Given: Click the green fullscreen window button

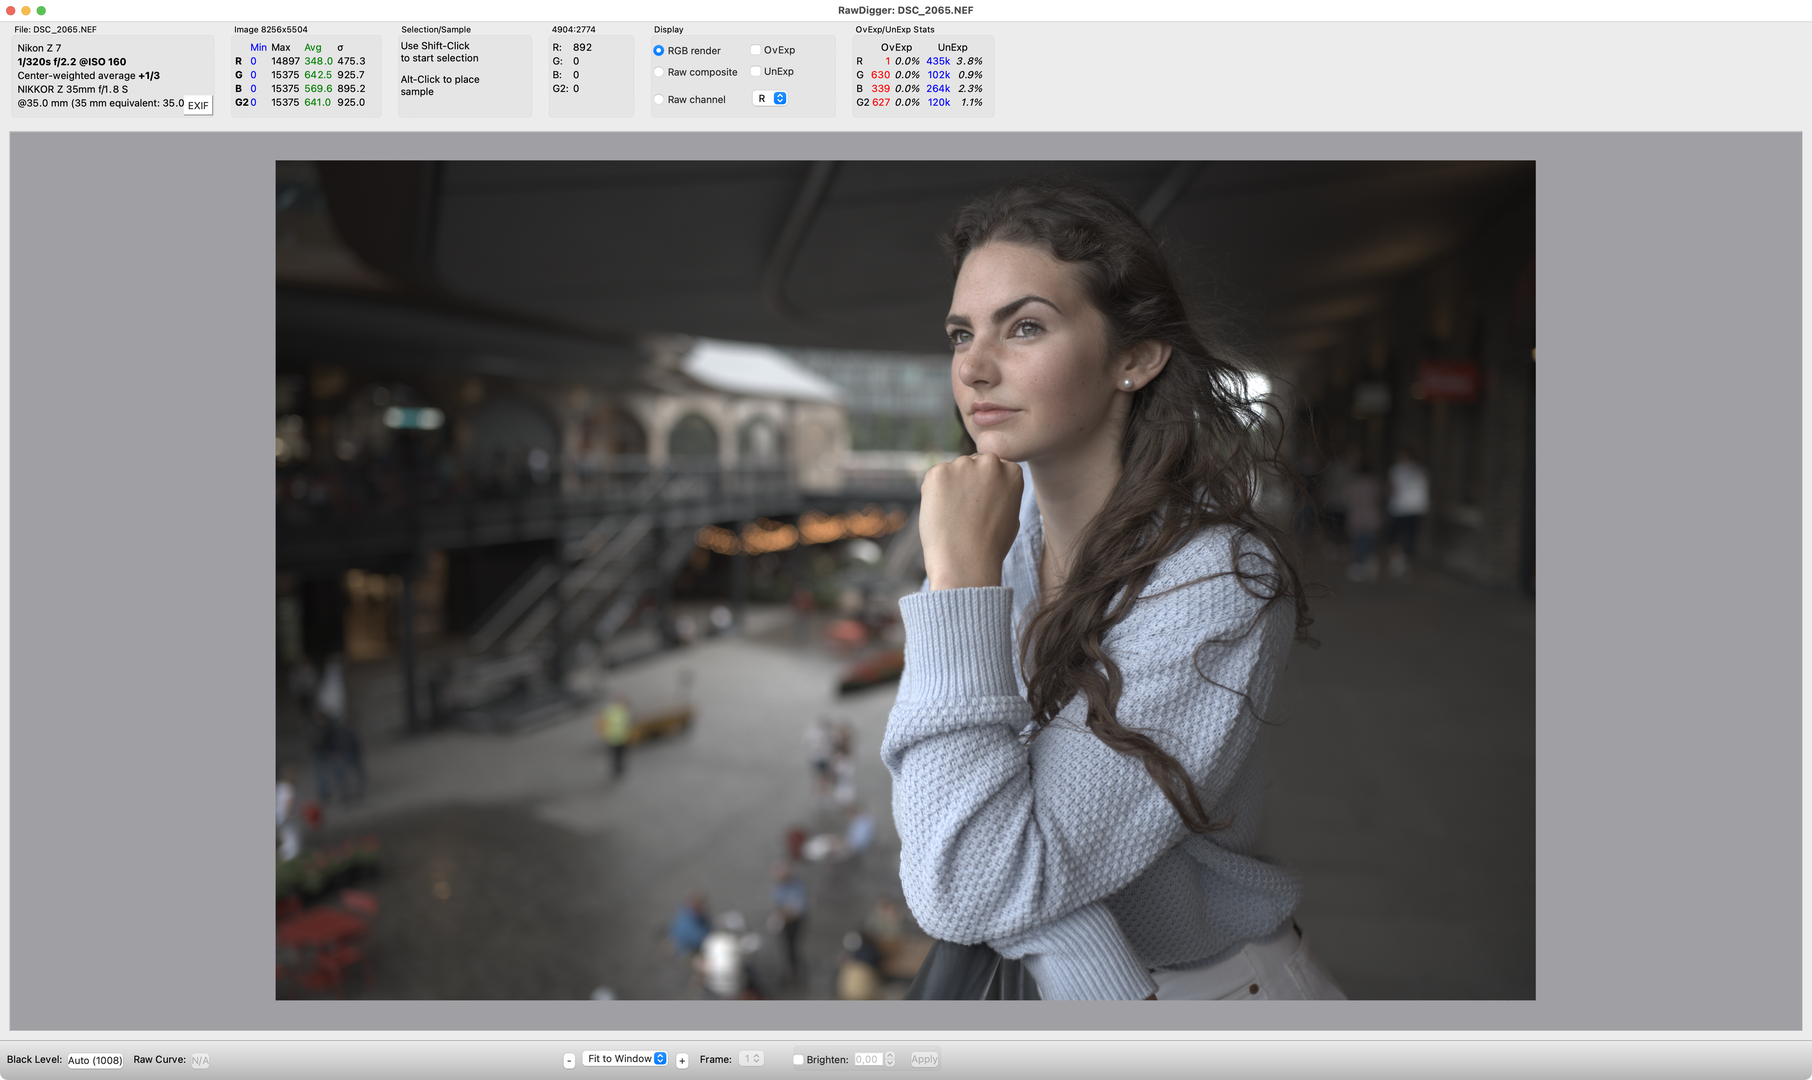Looking at the screenshot, I should 41,10.
